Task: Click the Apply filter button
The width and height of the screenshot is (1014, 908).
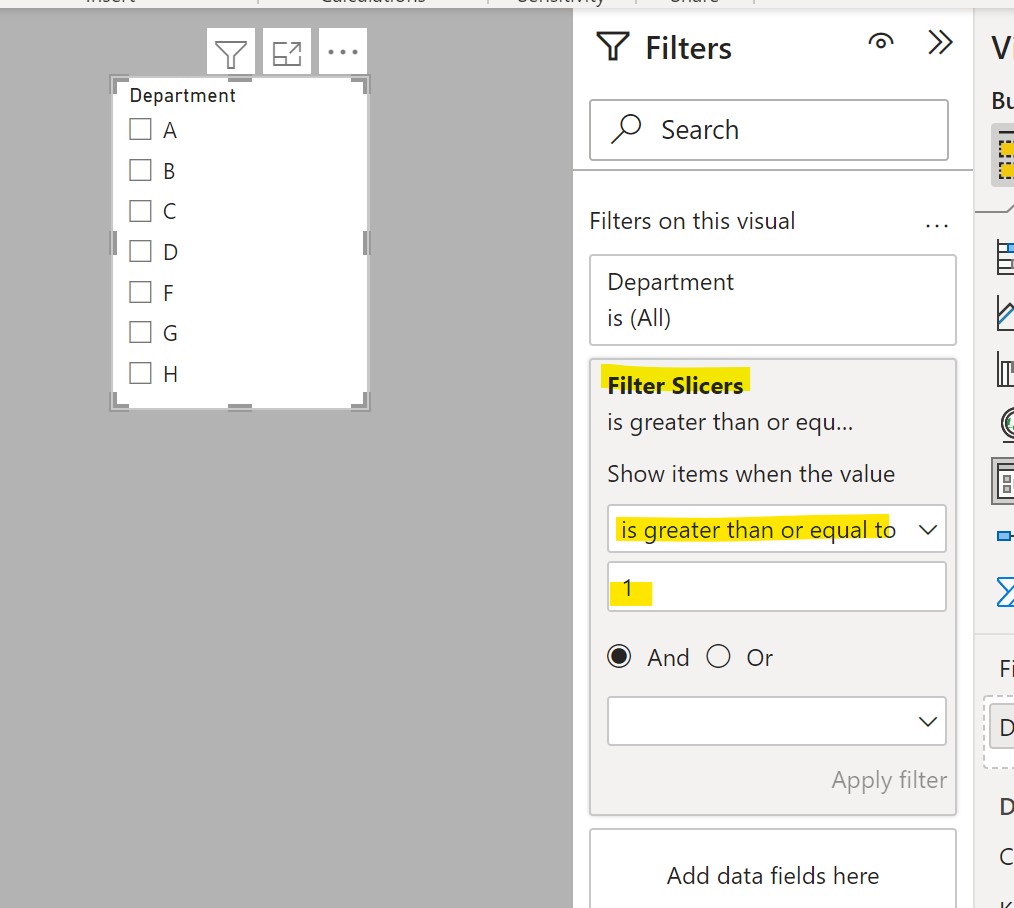Action: 889,780
